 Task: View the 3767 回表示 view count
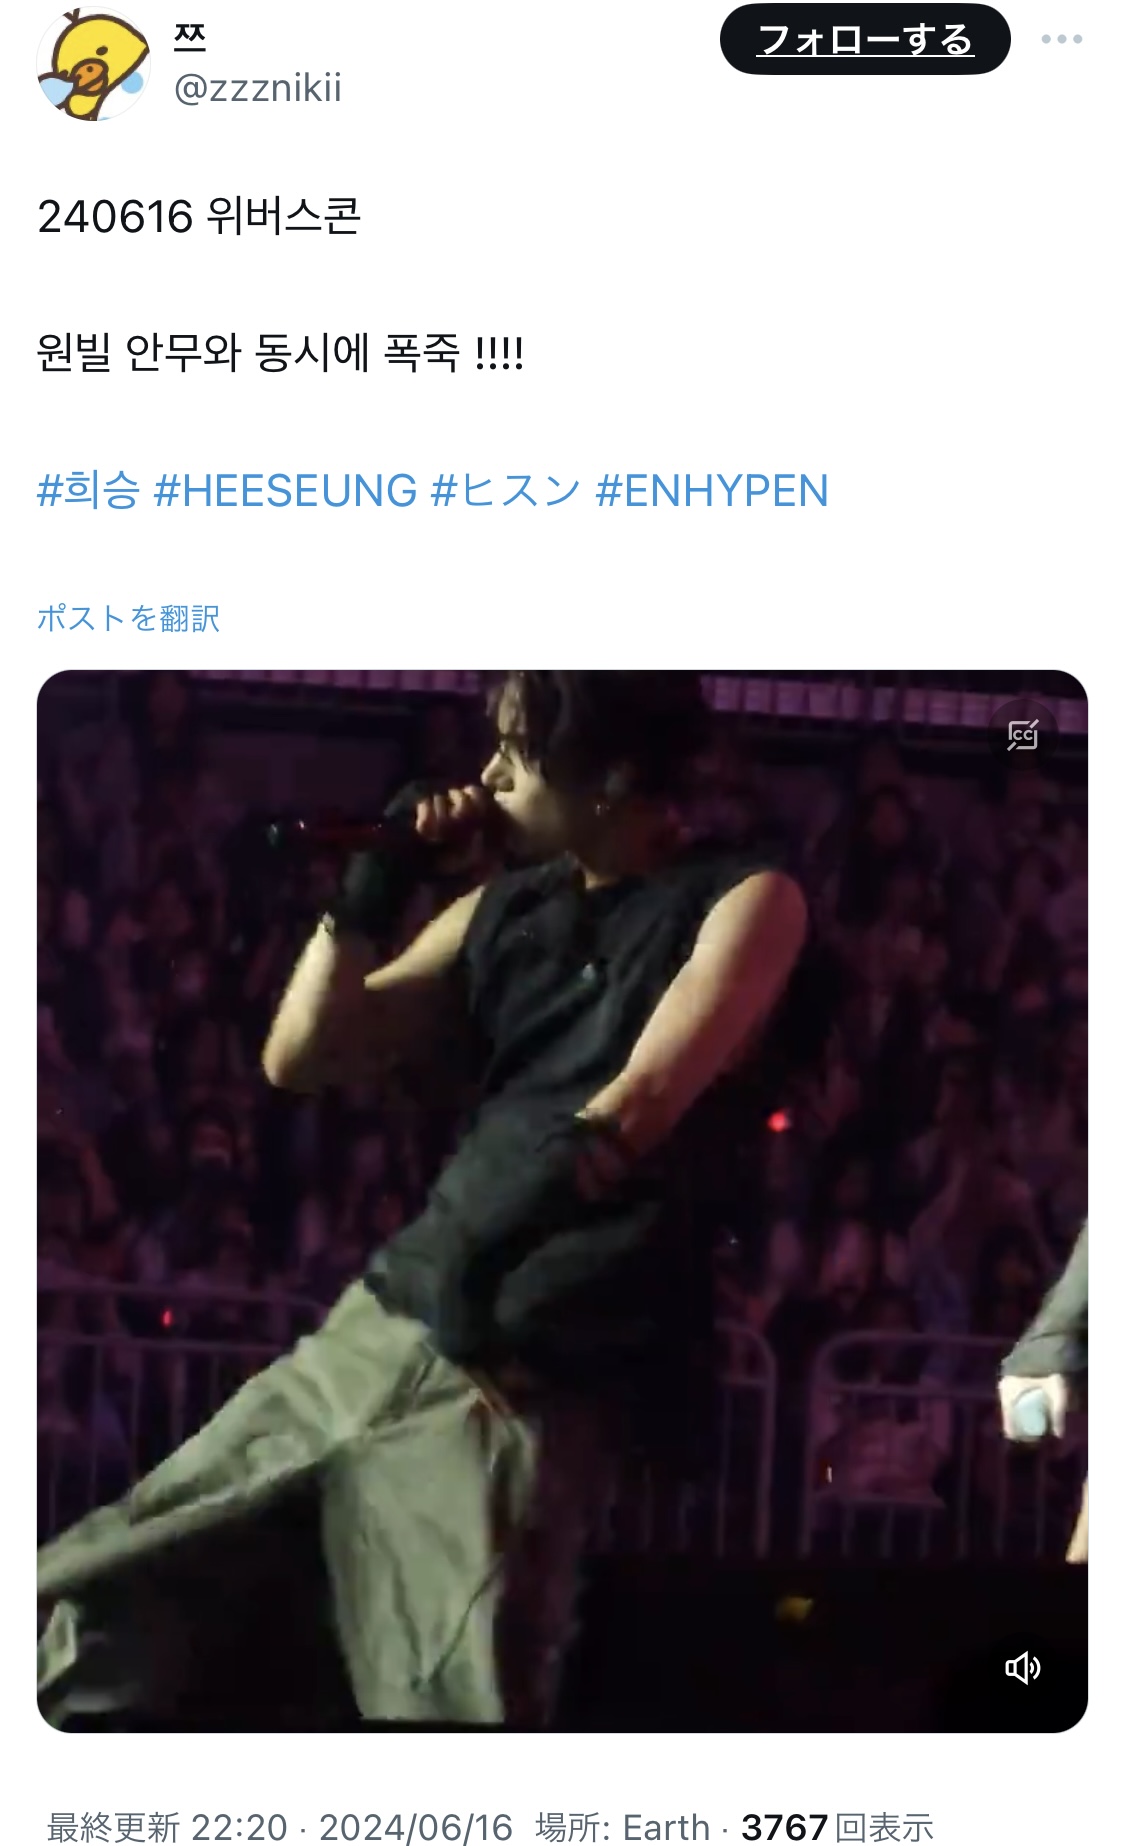pyautogui.click(x=837, y=1826)
